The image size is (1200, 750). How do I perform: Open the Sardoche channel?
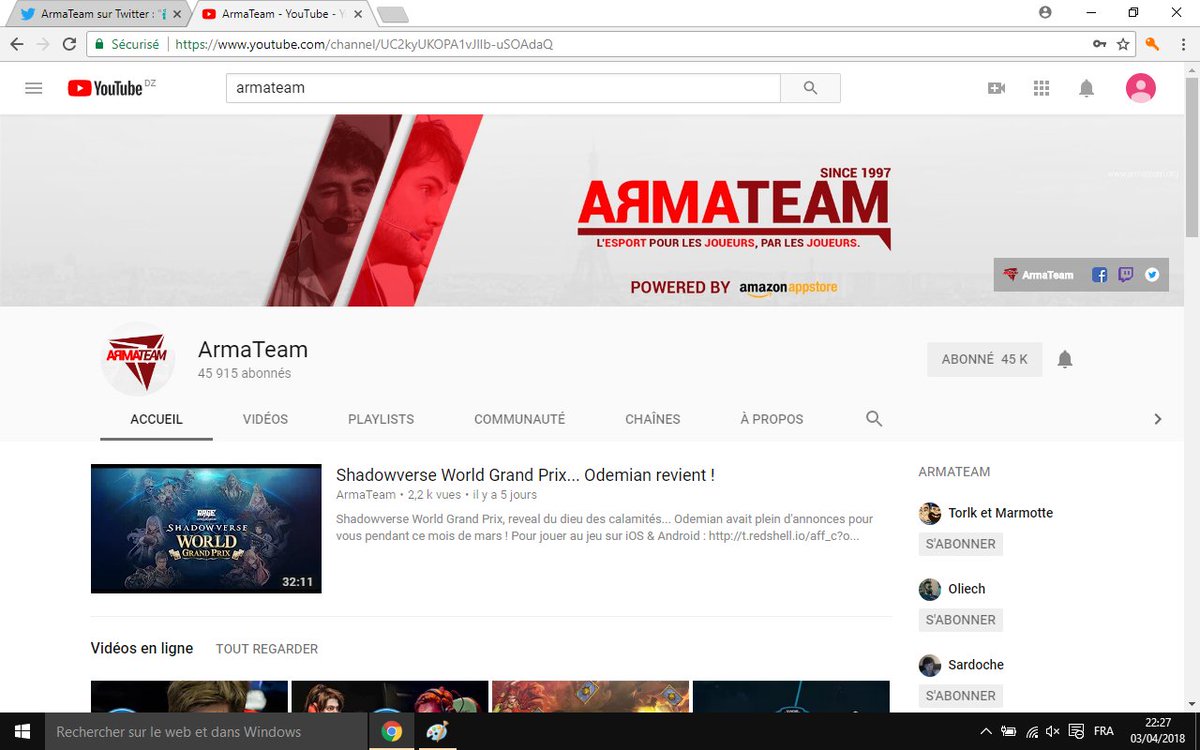(976, 665)
